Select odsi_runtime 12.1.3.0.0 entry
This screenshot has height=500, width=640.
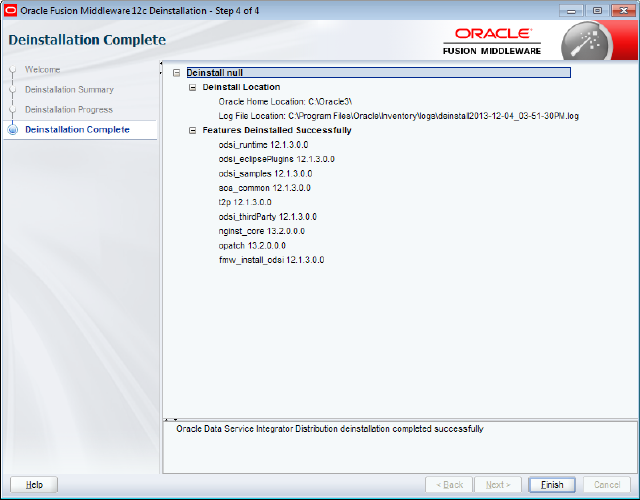point(263,145)
